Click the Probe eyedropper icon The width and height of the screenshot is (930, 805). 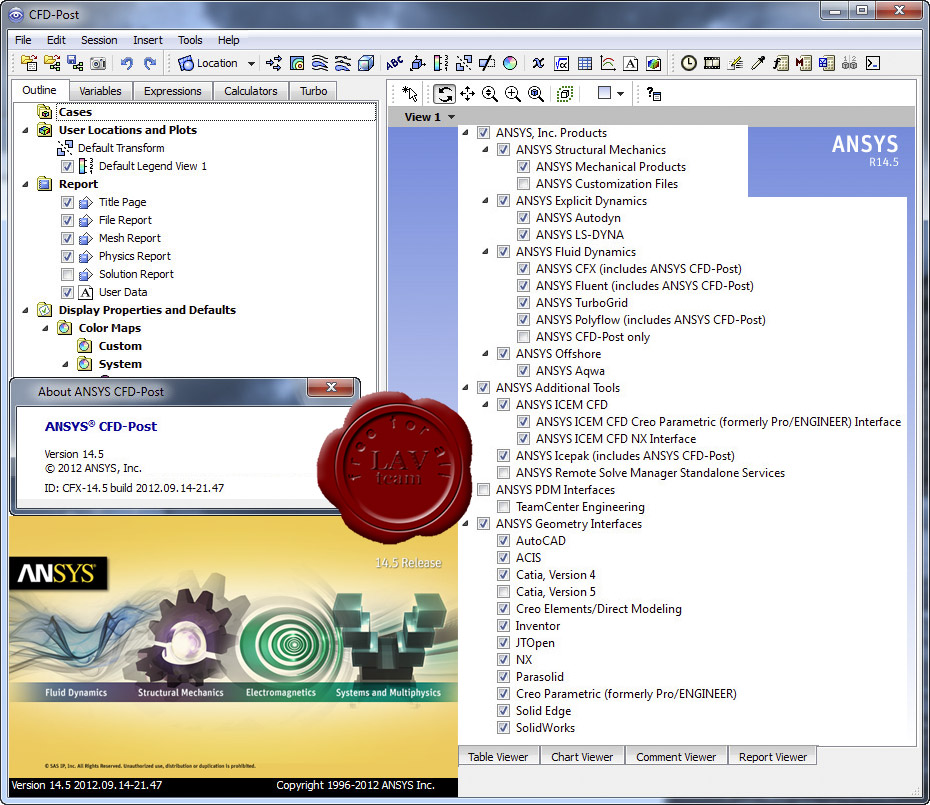(758, 63)
